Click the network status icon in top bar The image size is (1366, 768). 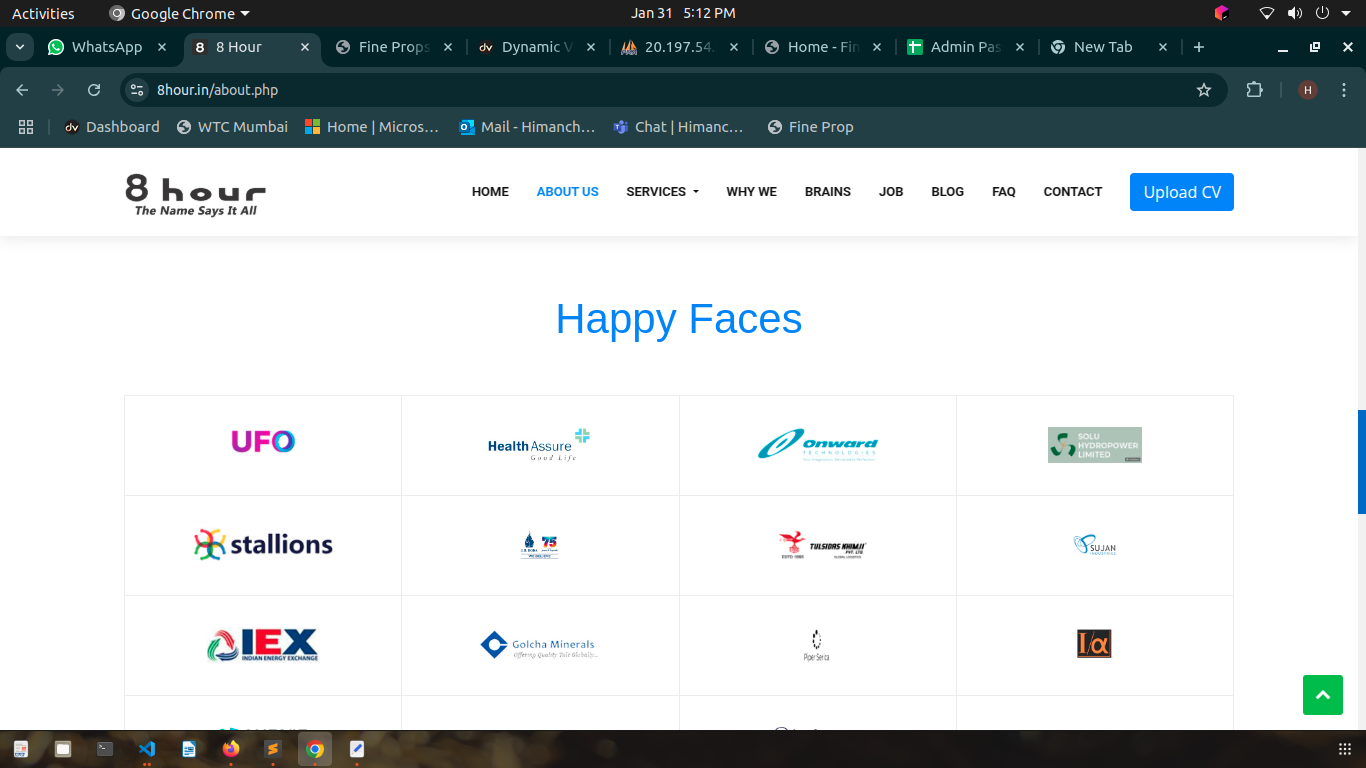click(x=1267, y=13)
